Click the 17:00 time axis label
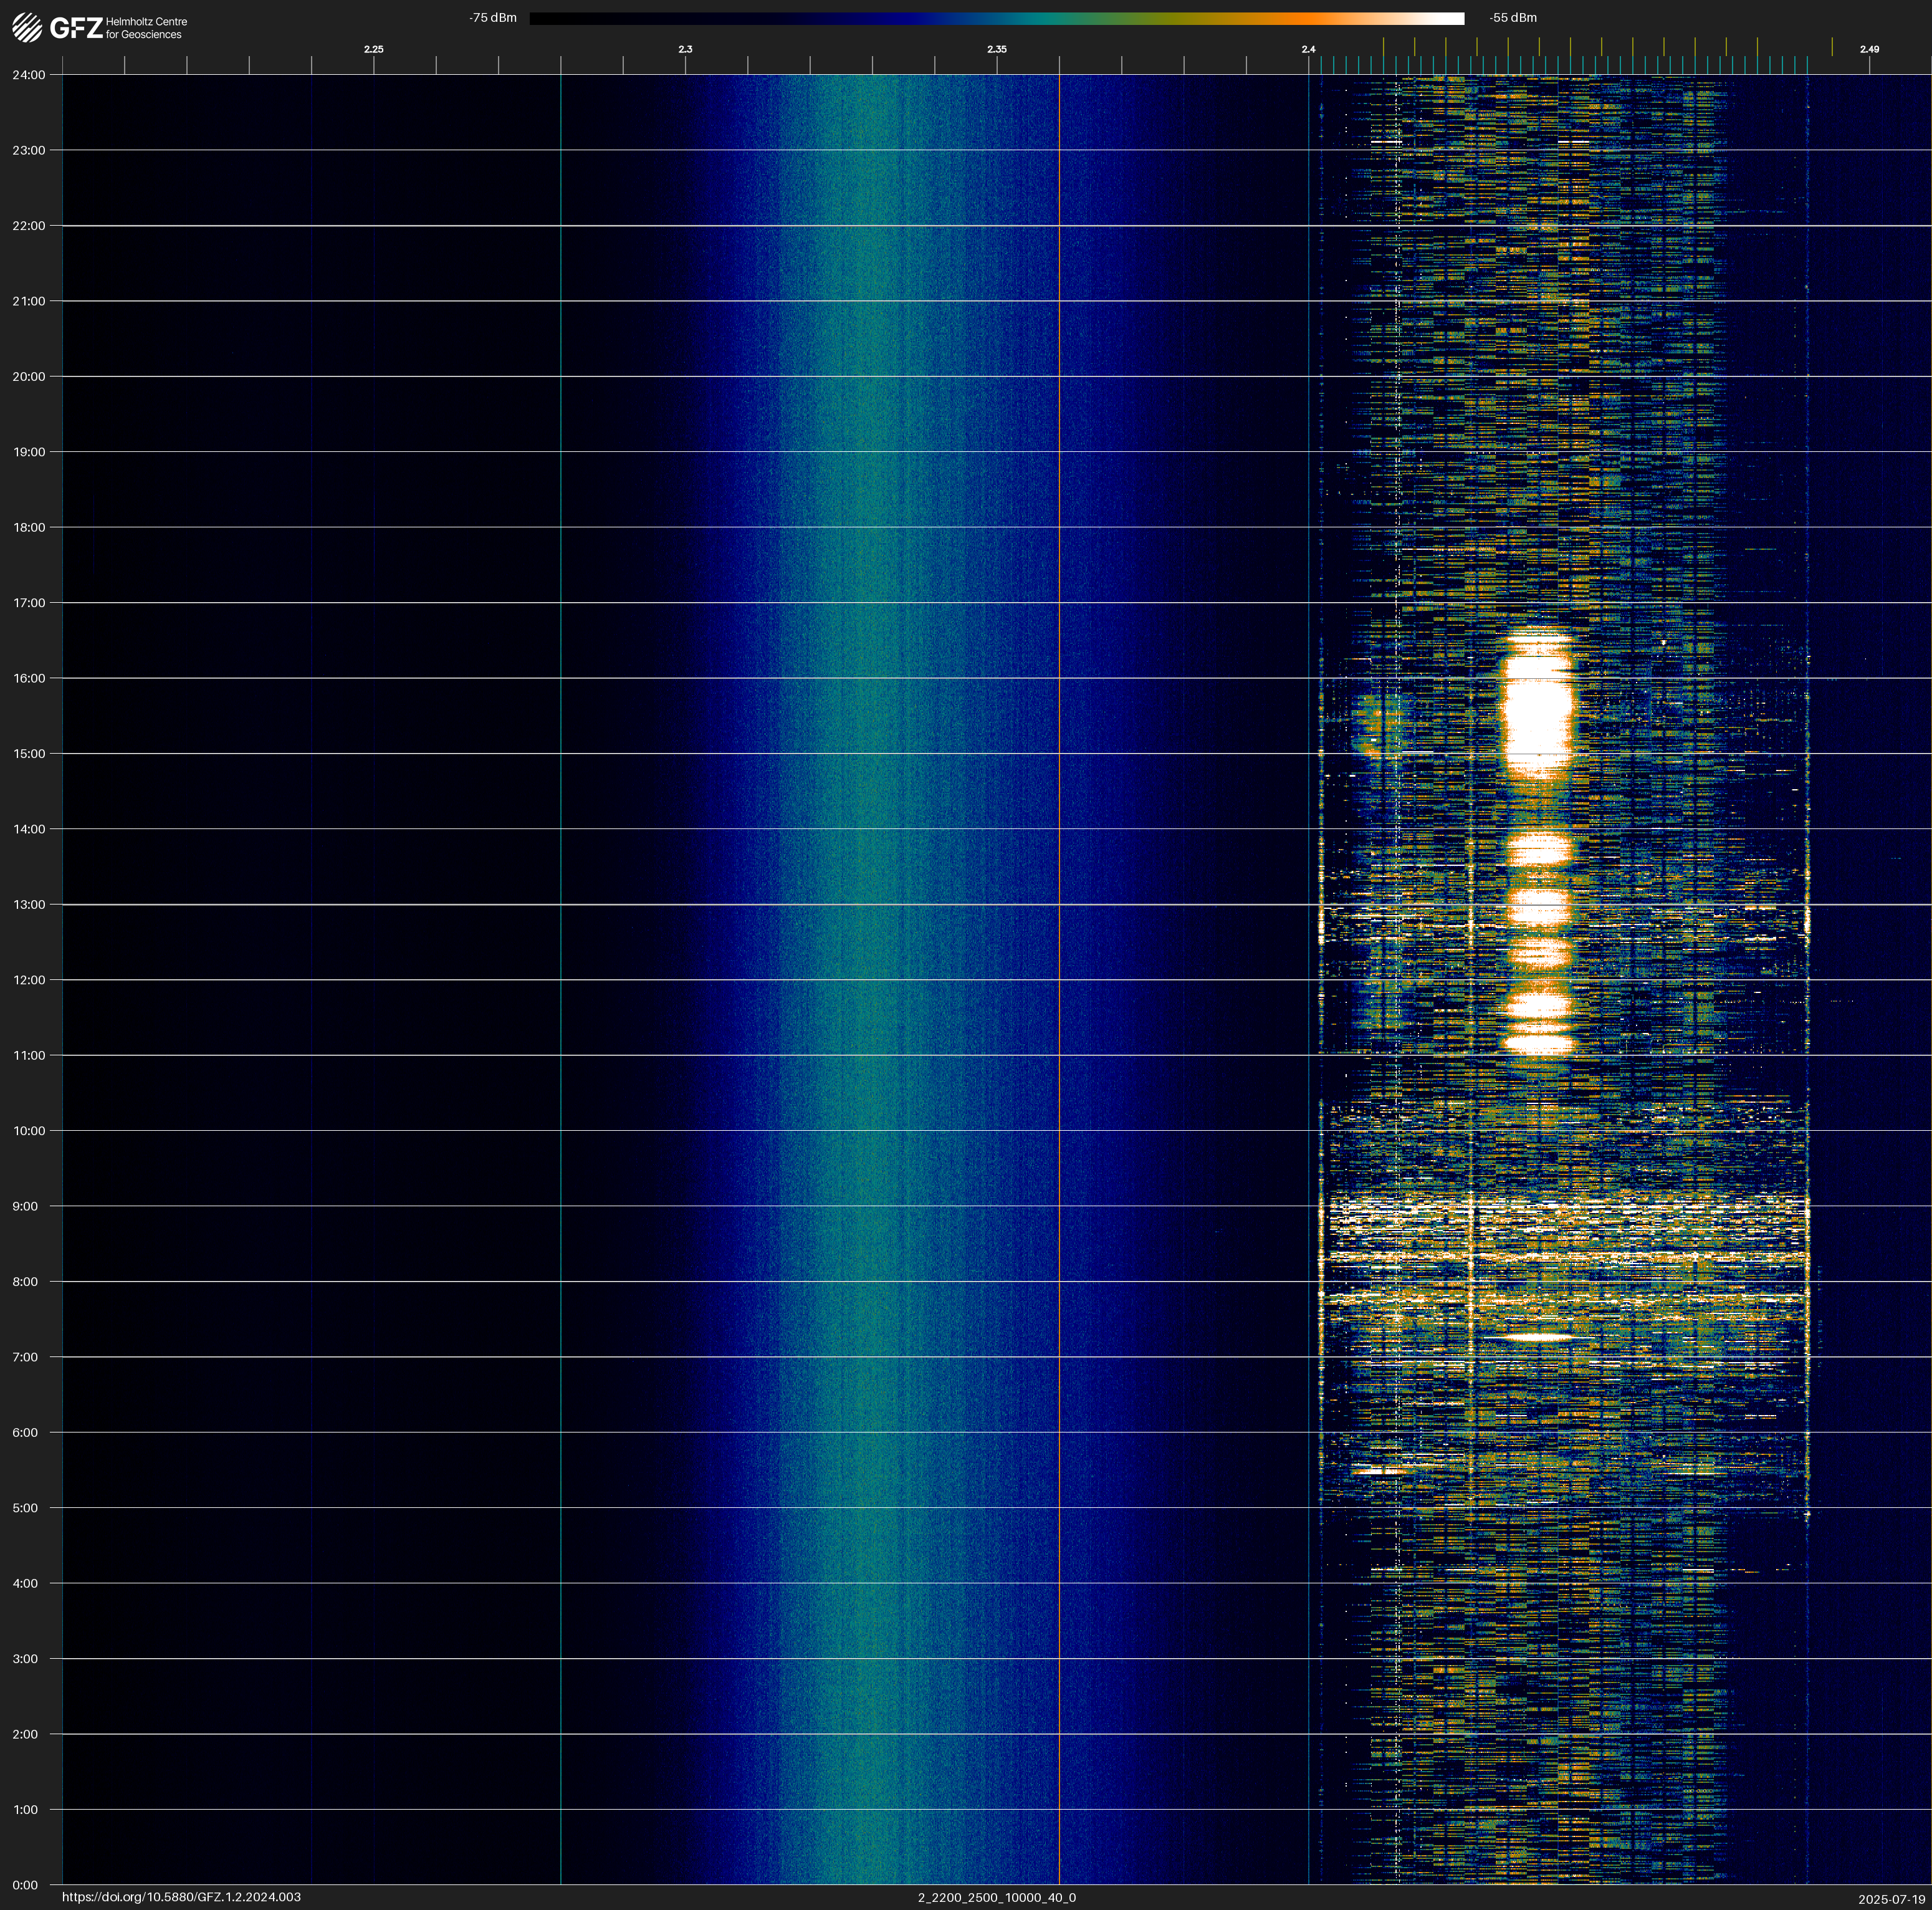The width and height of the screenshot is (1932, 1910). pos(29,603)
